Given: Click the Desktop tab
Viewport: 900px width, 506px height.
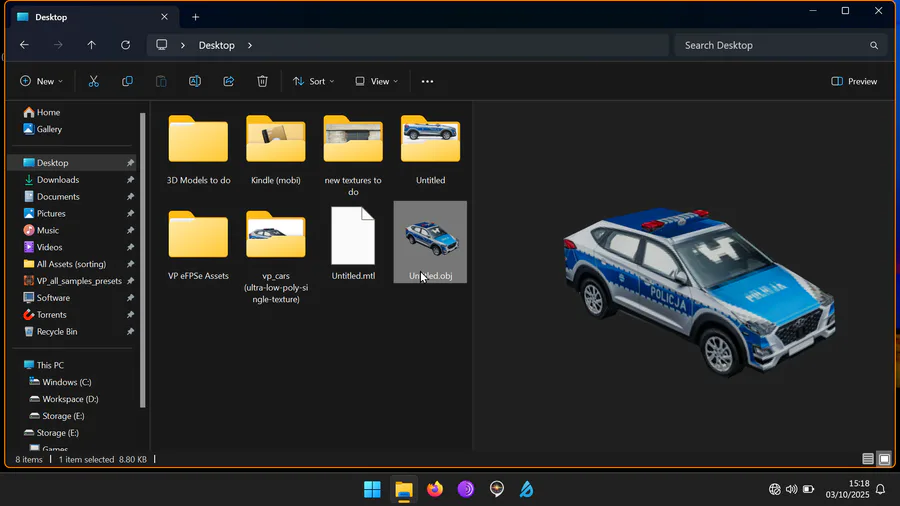Looking at the screenshot, I should pos(95,17).
